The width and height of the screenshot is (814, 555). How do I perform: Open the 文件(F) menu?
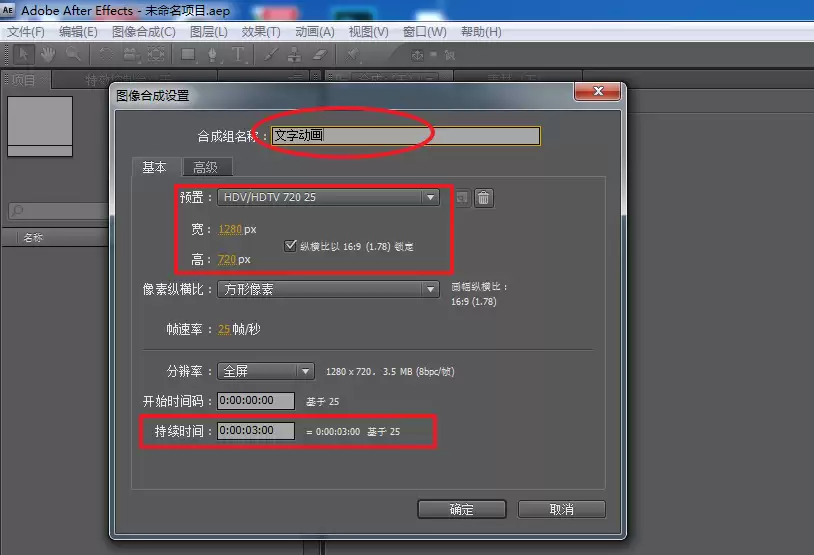(25, 32)
